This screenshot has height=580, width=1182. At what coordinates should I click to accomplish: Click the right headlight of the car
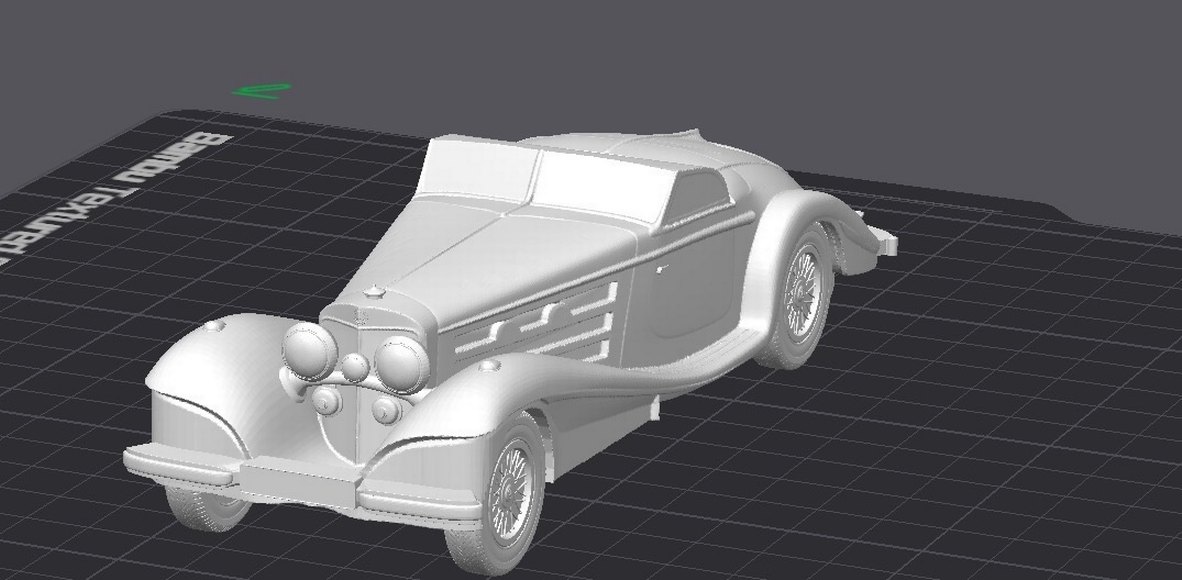tap(400, 362)
